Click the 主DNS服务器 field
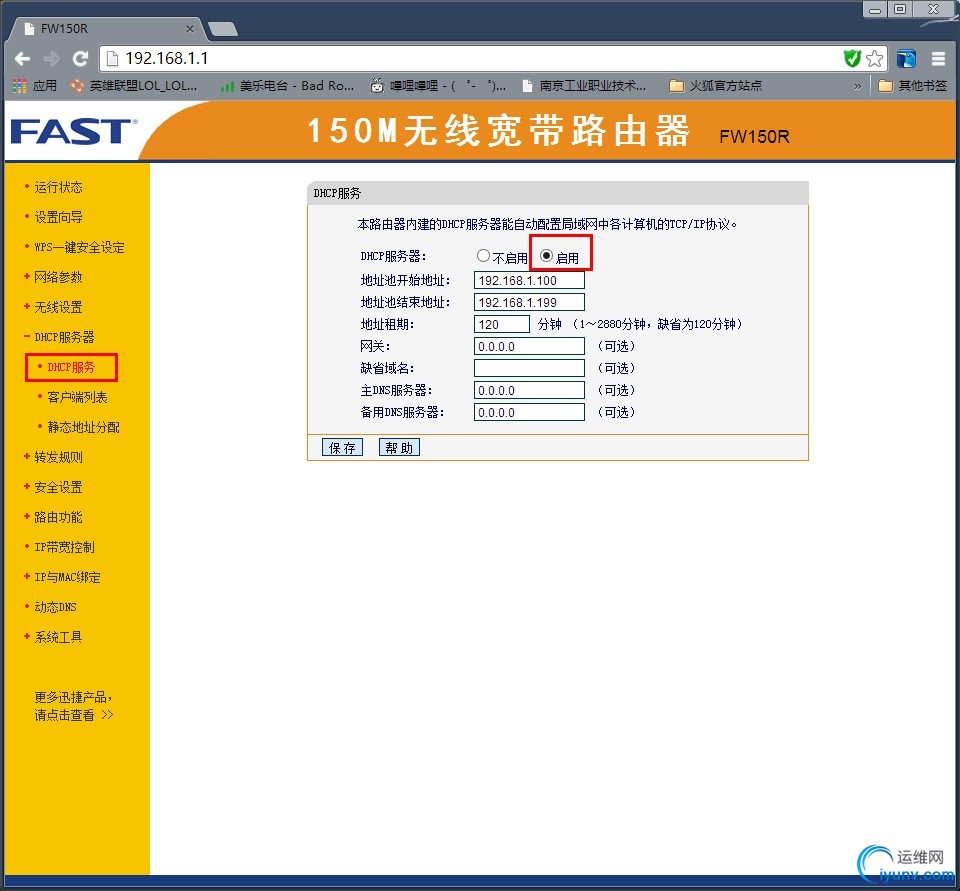This screenshot has height=891, width=960. click(529, 391)
